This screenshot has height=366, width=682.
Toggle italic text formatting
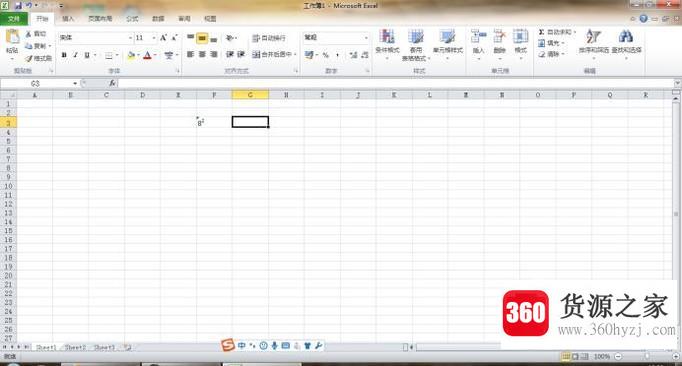point(75,55)
